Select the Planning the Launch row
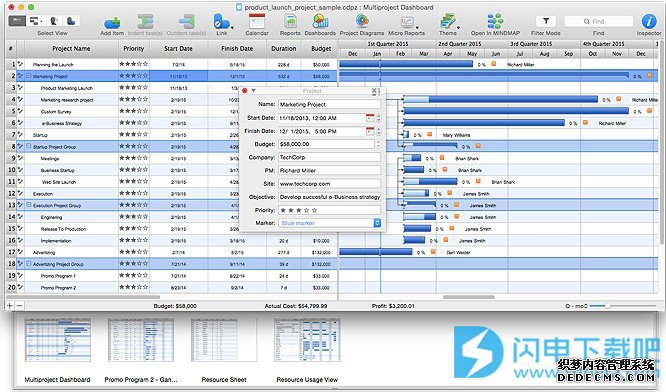 pyautogui.click(x=171, y=64)
